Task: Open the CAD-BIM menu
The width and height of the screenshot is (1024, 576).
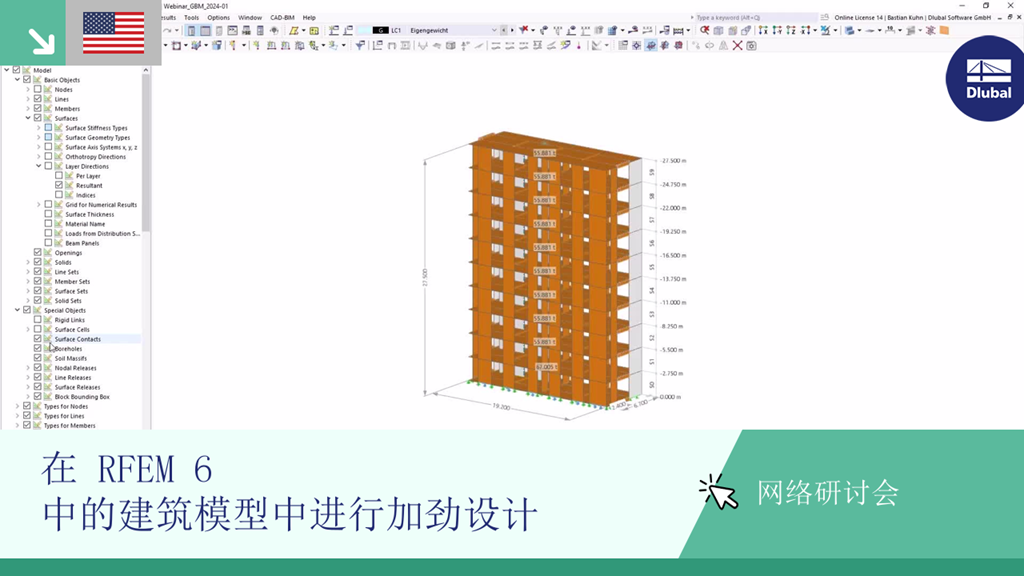Action: tap(281, 17)
